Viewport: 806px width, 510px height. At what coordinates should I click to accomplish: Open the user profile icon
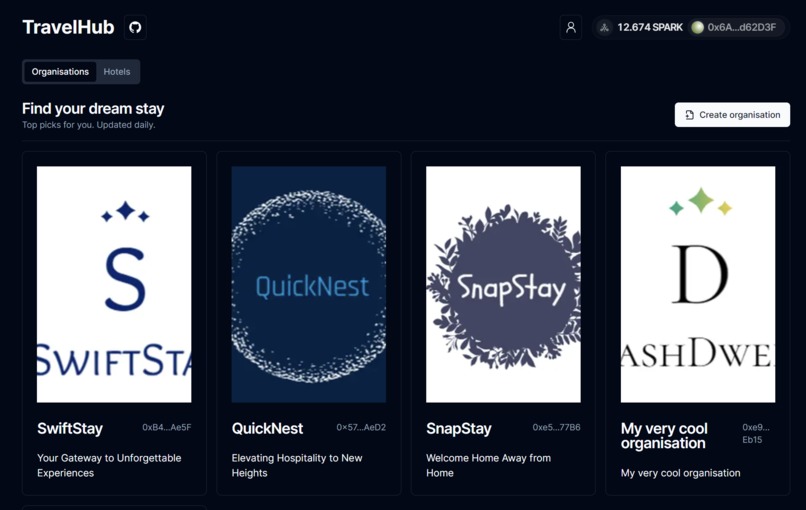[571, 27]
